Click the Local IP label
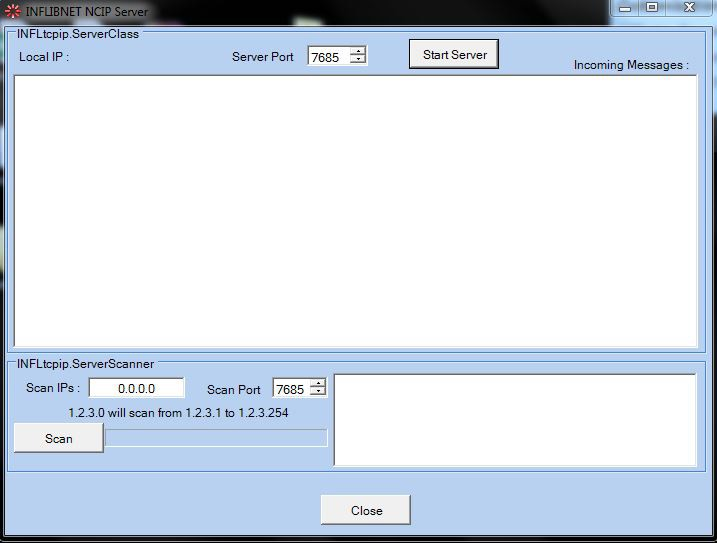 (x=44, y=57)
